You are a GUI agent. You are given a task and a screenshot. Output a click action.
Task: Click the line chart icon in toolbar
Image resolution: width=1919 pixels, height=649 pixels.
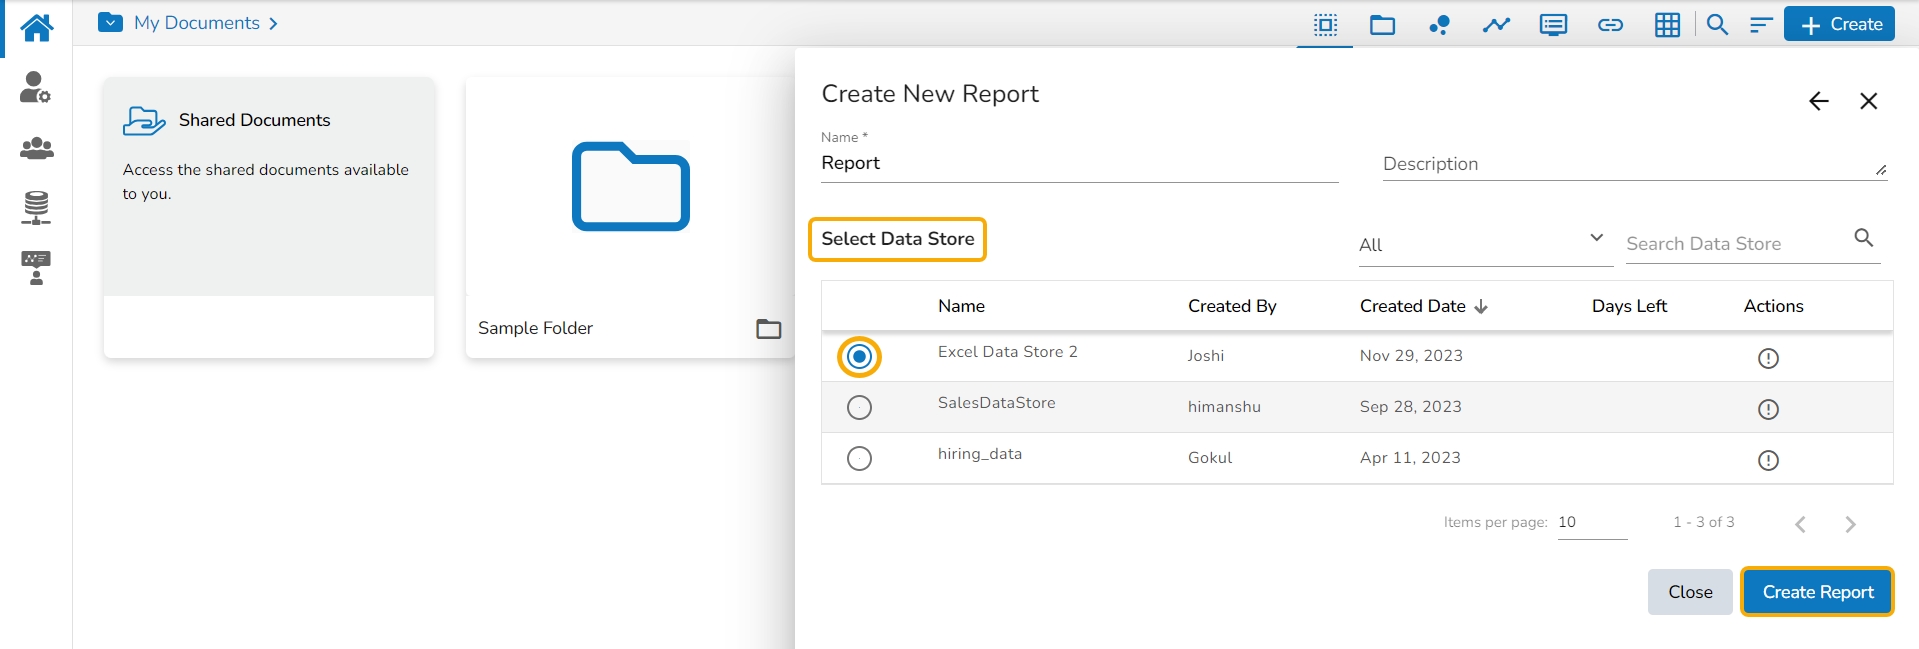coord(1496,25)
